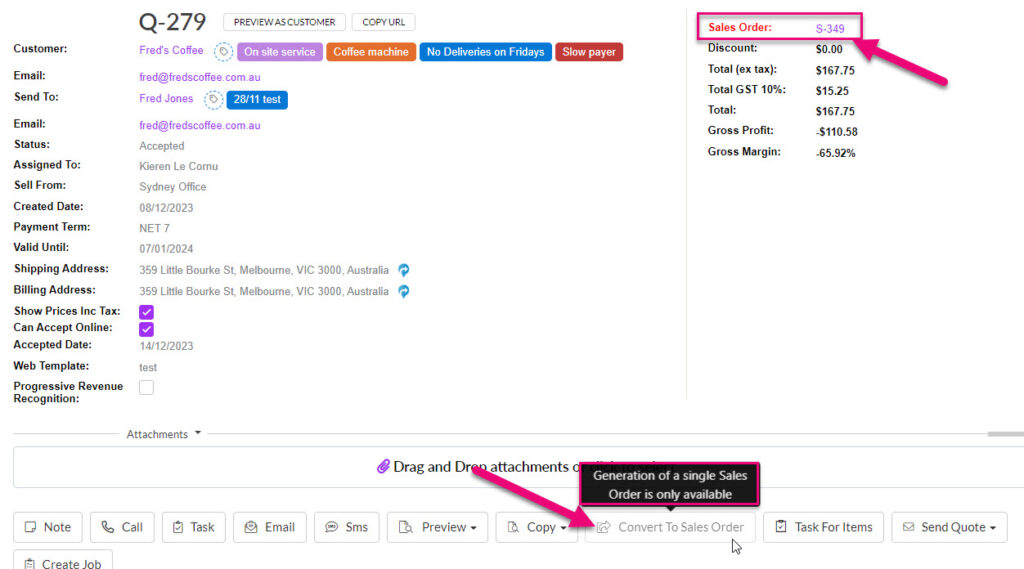Viewport: 1024px width, 569px height.
Task: Click Preview As Customer button
Action: [284, 22]
